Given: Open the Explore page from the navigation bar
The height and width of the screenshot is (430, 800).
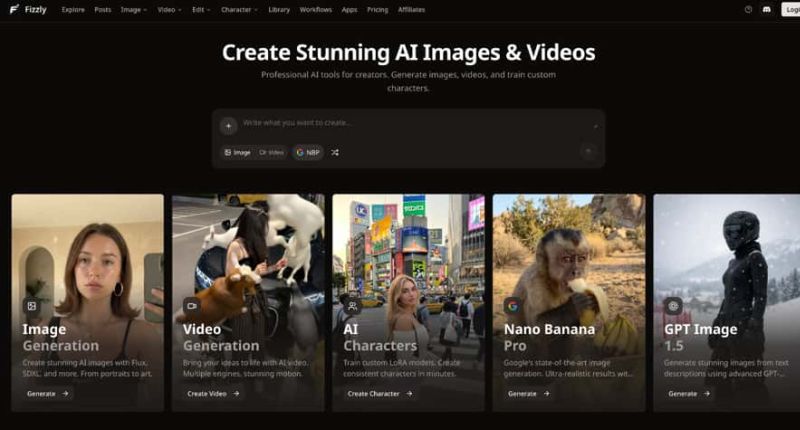Looking at the screenshot, I should (73, 9).
